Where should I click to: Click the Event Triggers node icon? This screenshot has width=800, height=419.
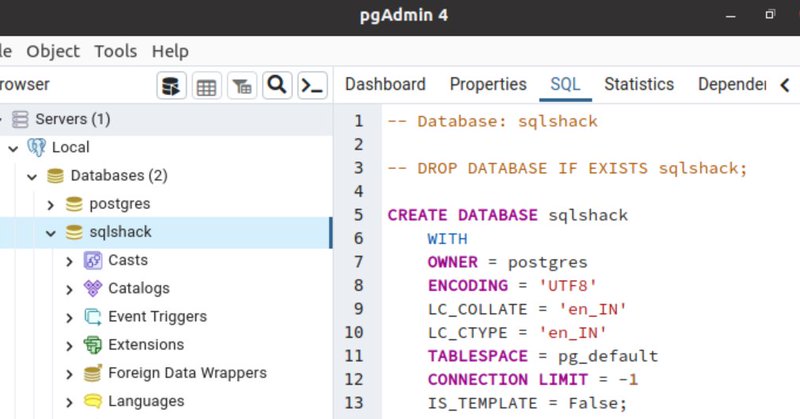[x=93, y=317]
